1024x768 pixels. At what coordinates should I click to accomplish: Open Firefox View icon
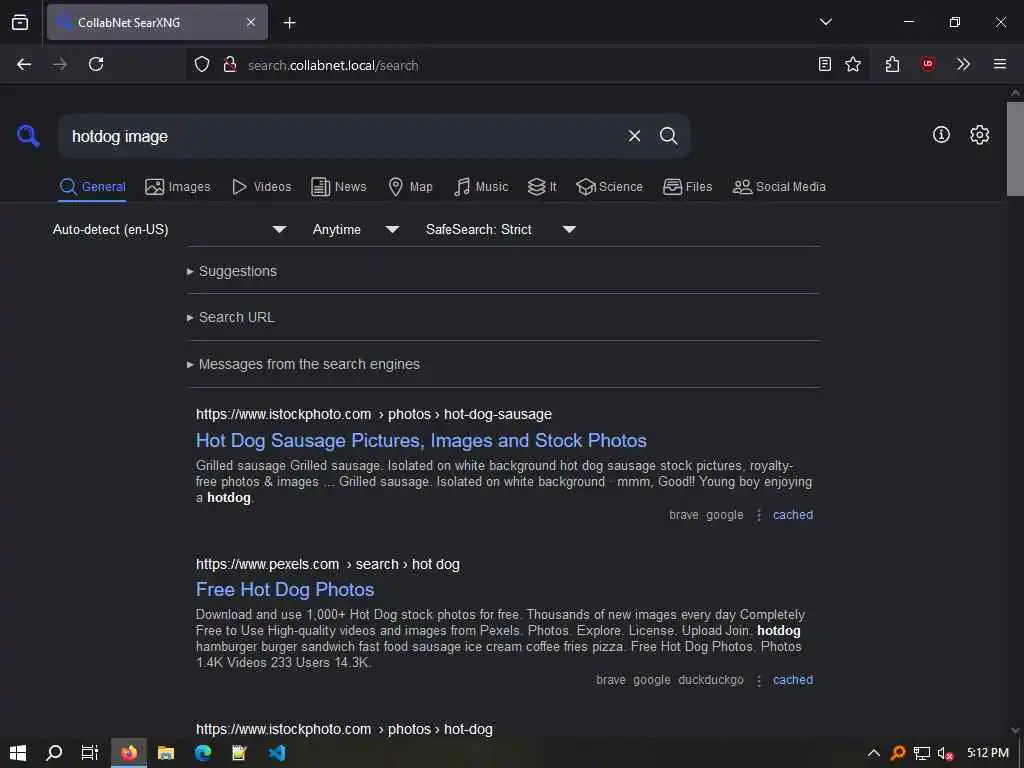tap(20, 22)
